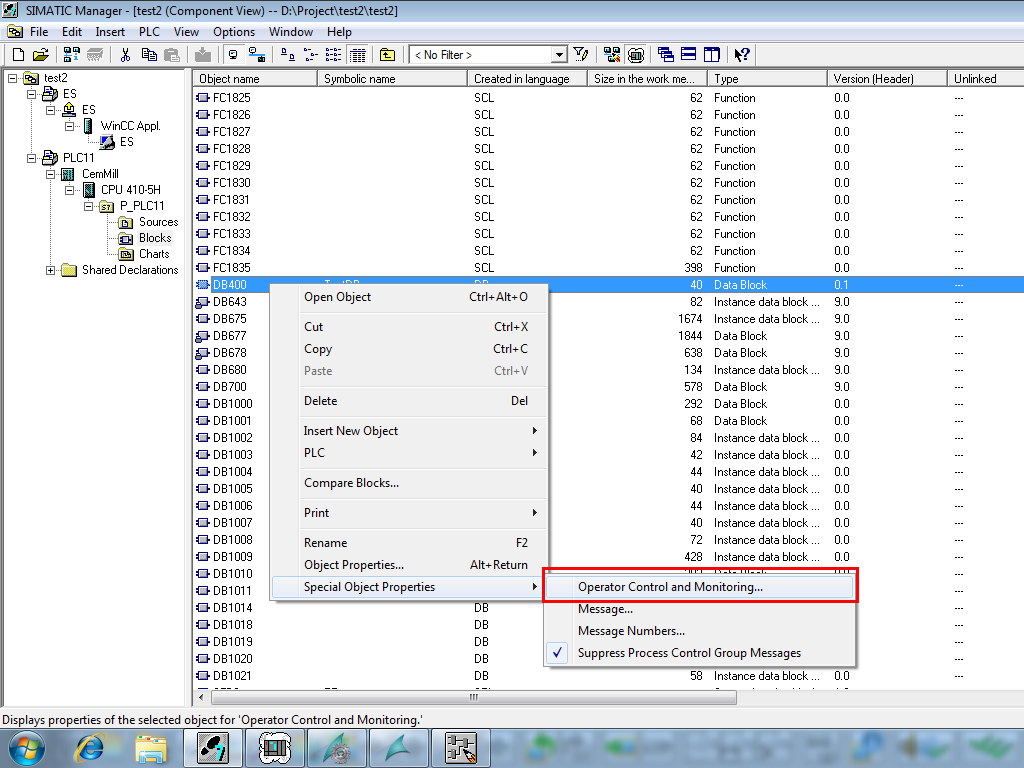Image resolution: width=1024 pixels, height=768 pixels.
Task: Collapse the P_PLC11 program node
Action: pos(88,206)
